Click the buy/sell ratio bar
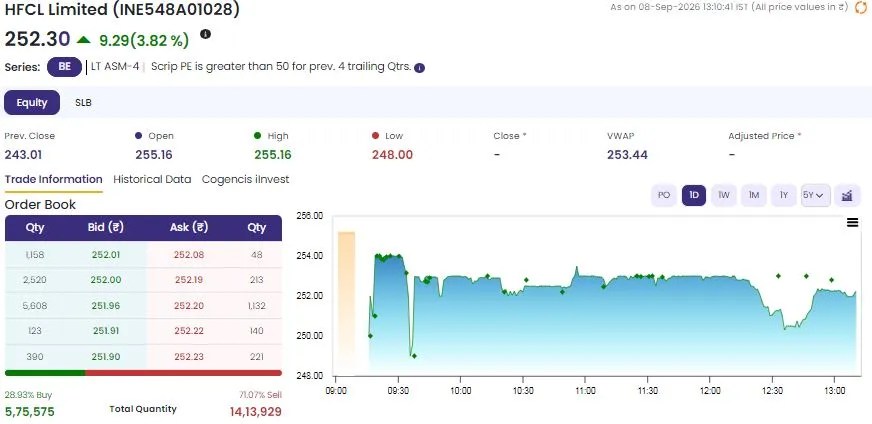This screenshot has width=872, height=424. point(143,373)
